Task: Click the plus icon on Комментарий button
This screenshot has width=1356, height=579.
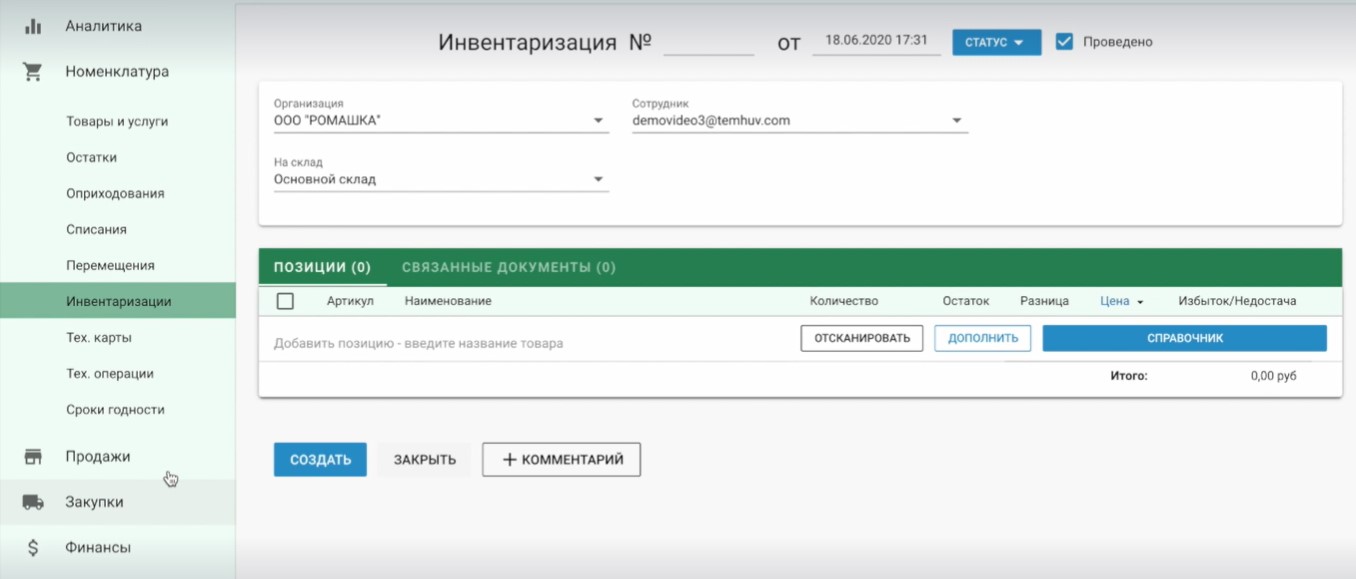Action: click(x=509, y=460)
